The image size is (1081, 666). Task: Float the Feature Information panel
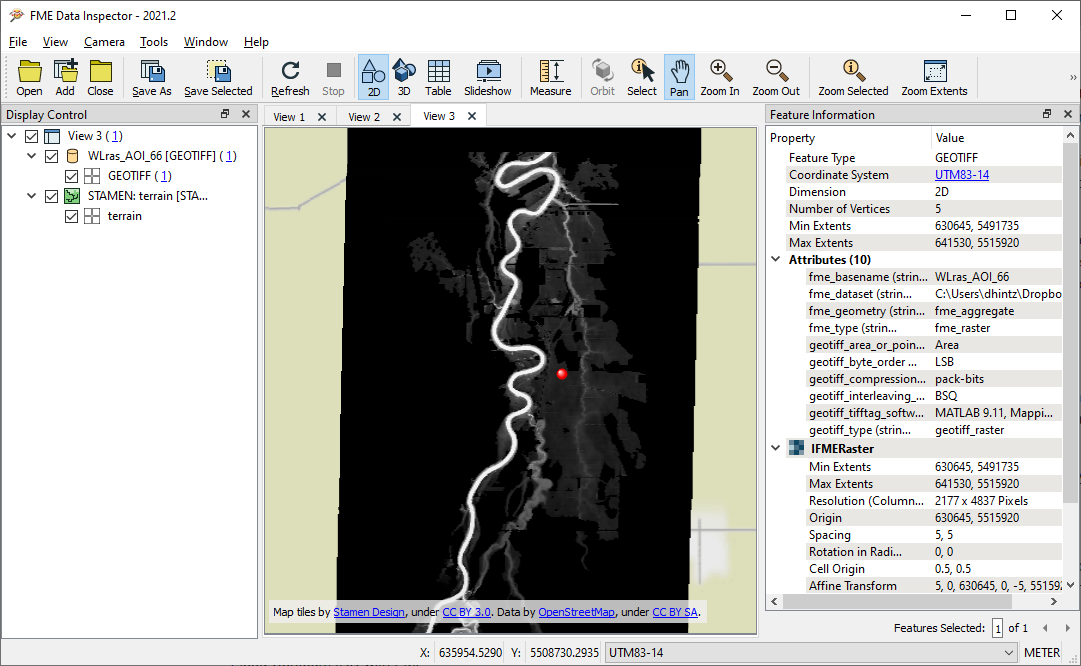click(x=1047, y=114)
